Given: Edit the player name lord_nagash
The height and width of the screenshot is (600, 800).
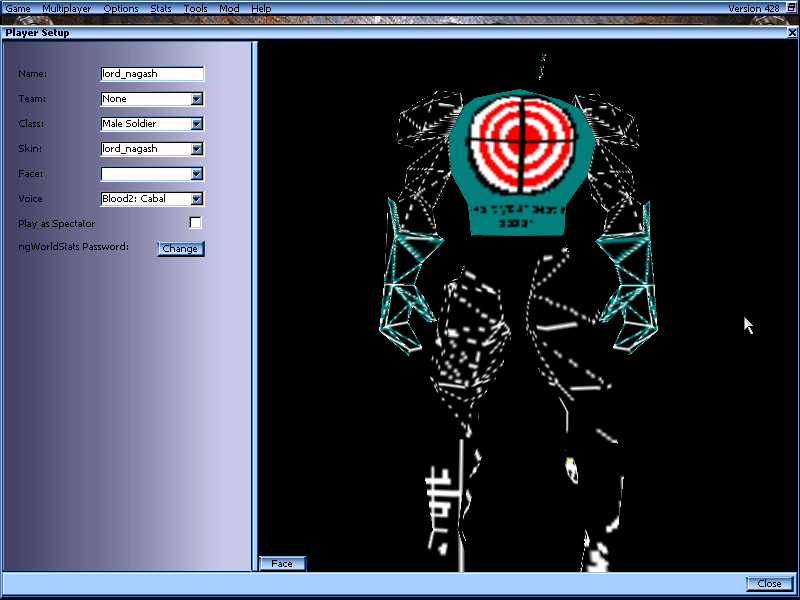Looking at the screenshot, I should [x=150, y=73].
